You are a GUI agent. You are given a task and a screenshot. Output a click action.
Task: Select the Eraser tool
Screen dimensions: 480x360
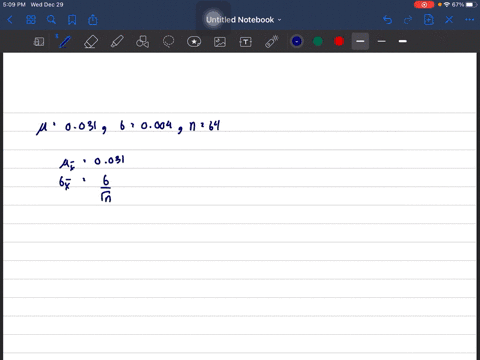[91, 42]
